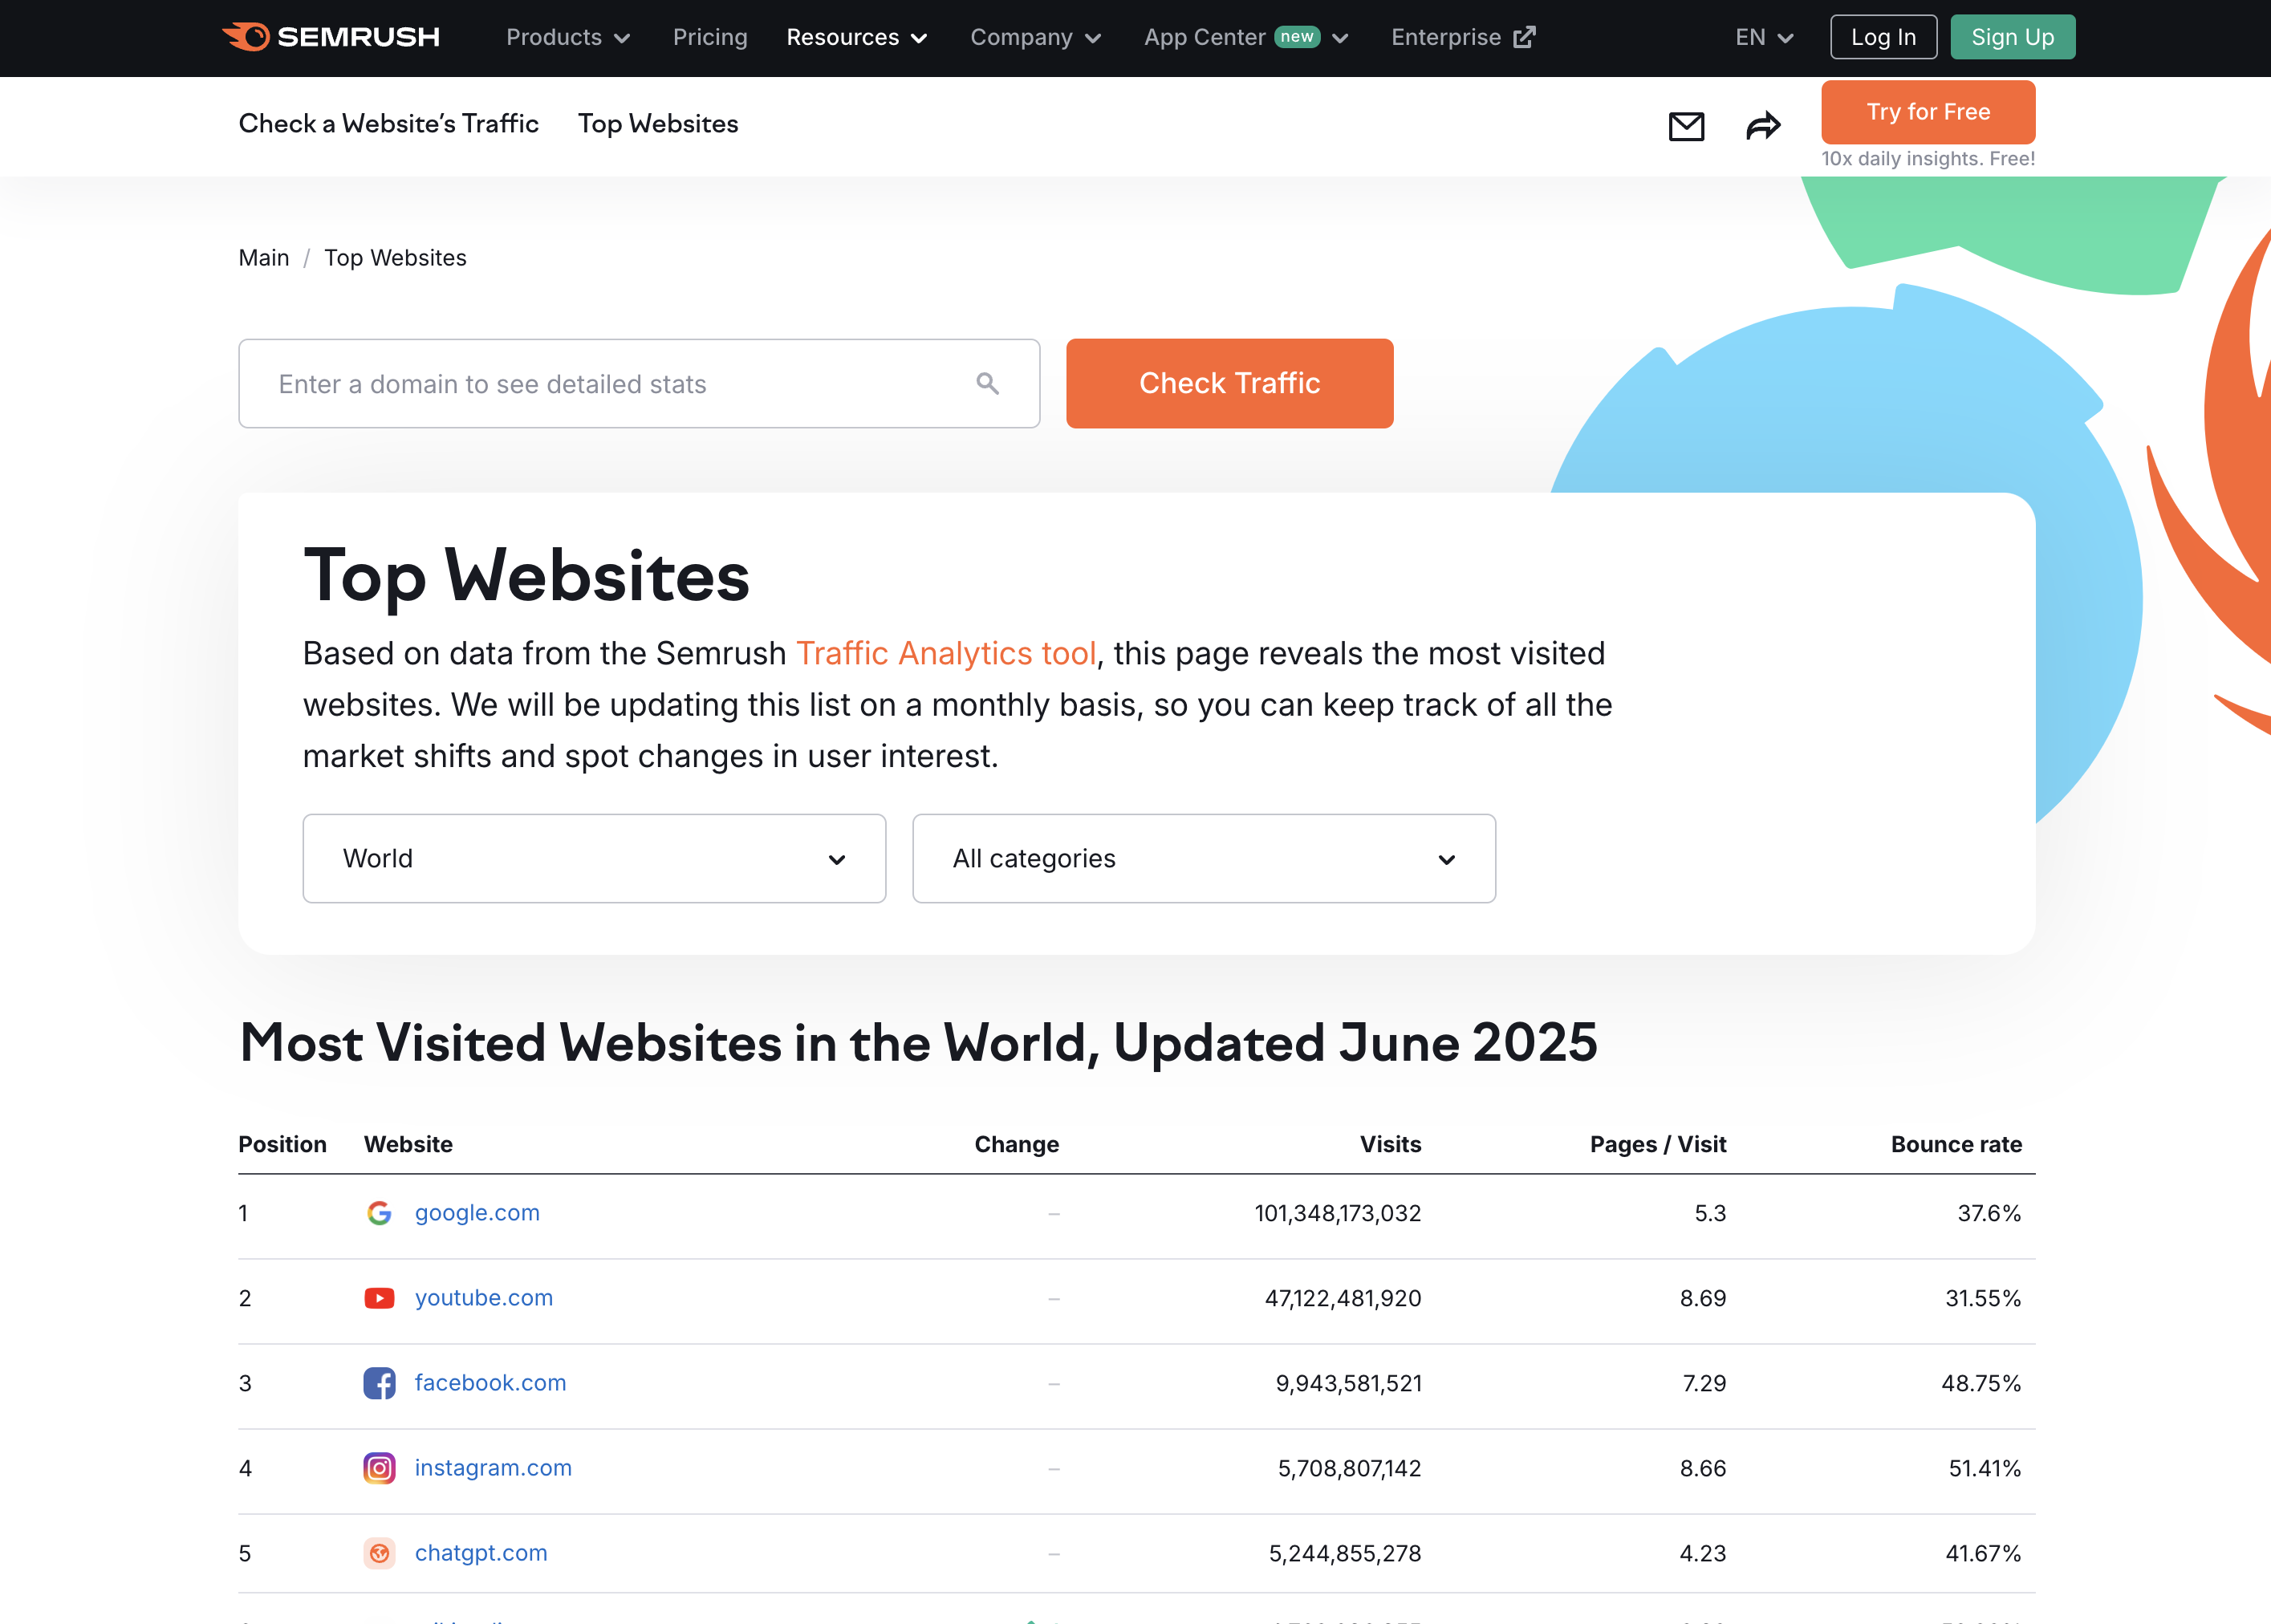Click the Instagram favicon in the table

pyautogui.click(x=379, y=1468)
